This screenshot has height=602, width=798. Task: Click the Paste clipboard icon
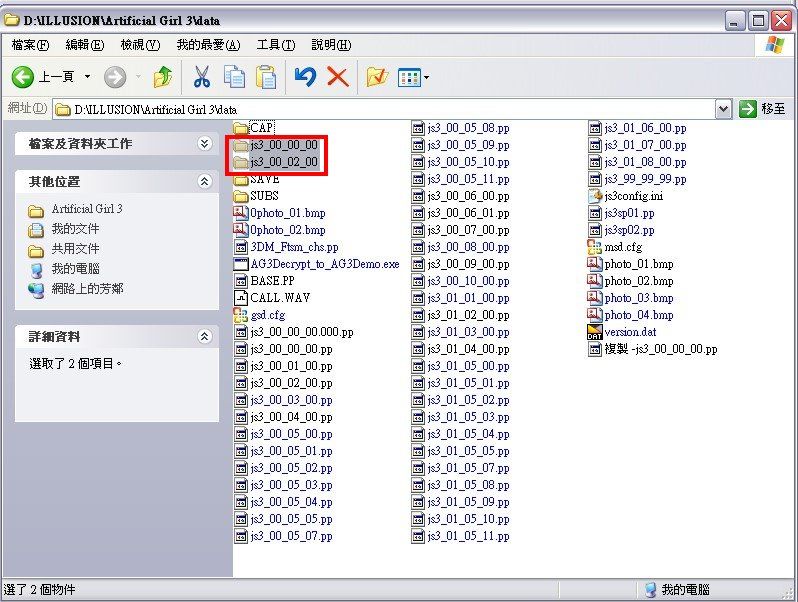click(x=266, y=77)
